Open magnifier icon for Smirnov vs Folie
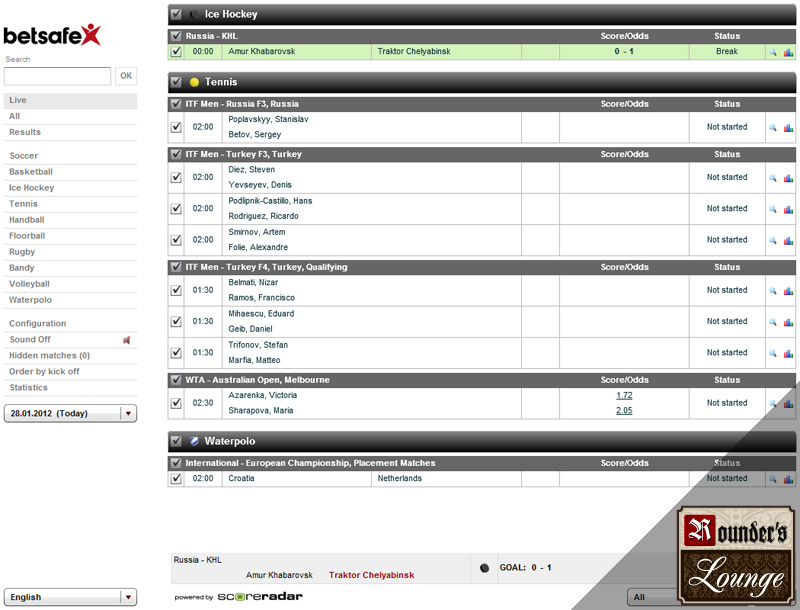The image size is (800, 610). [773, 240]
